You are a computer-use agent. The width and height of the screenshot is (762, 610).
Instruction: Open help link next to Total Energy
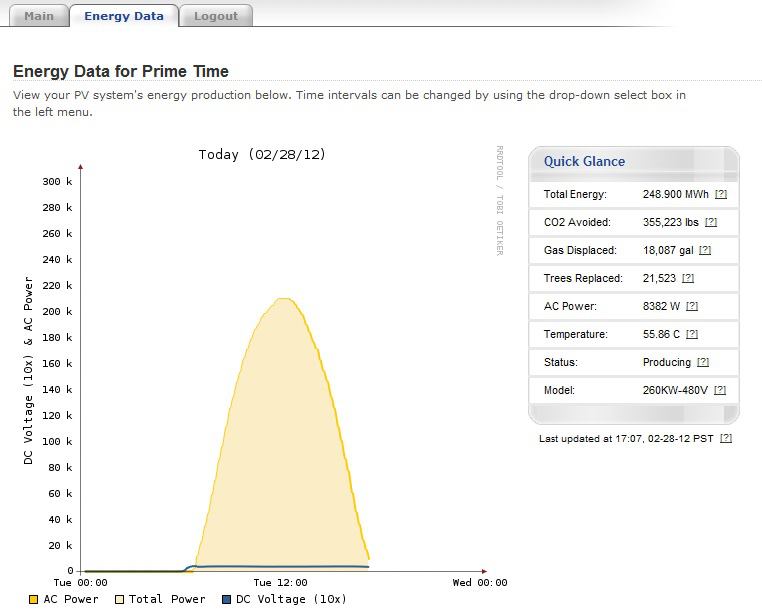point(721,194)
